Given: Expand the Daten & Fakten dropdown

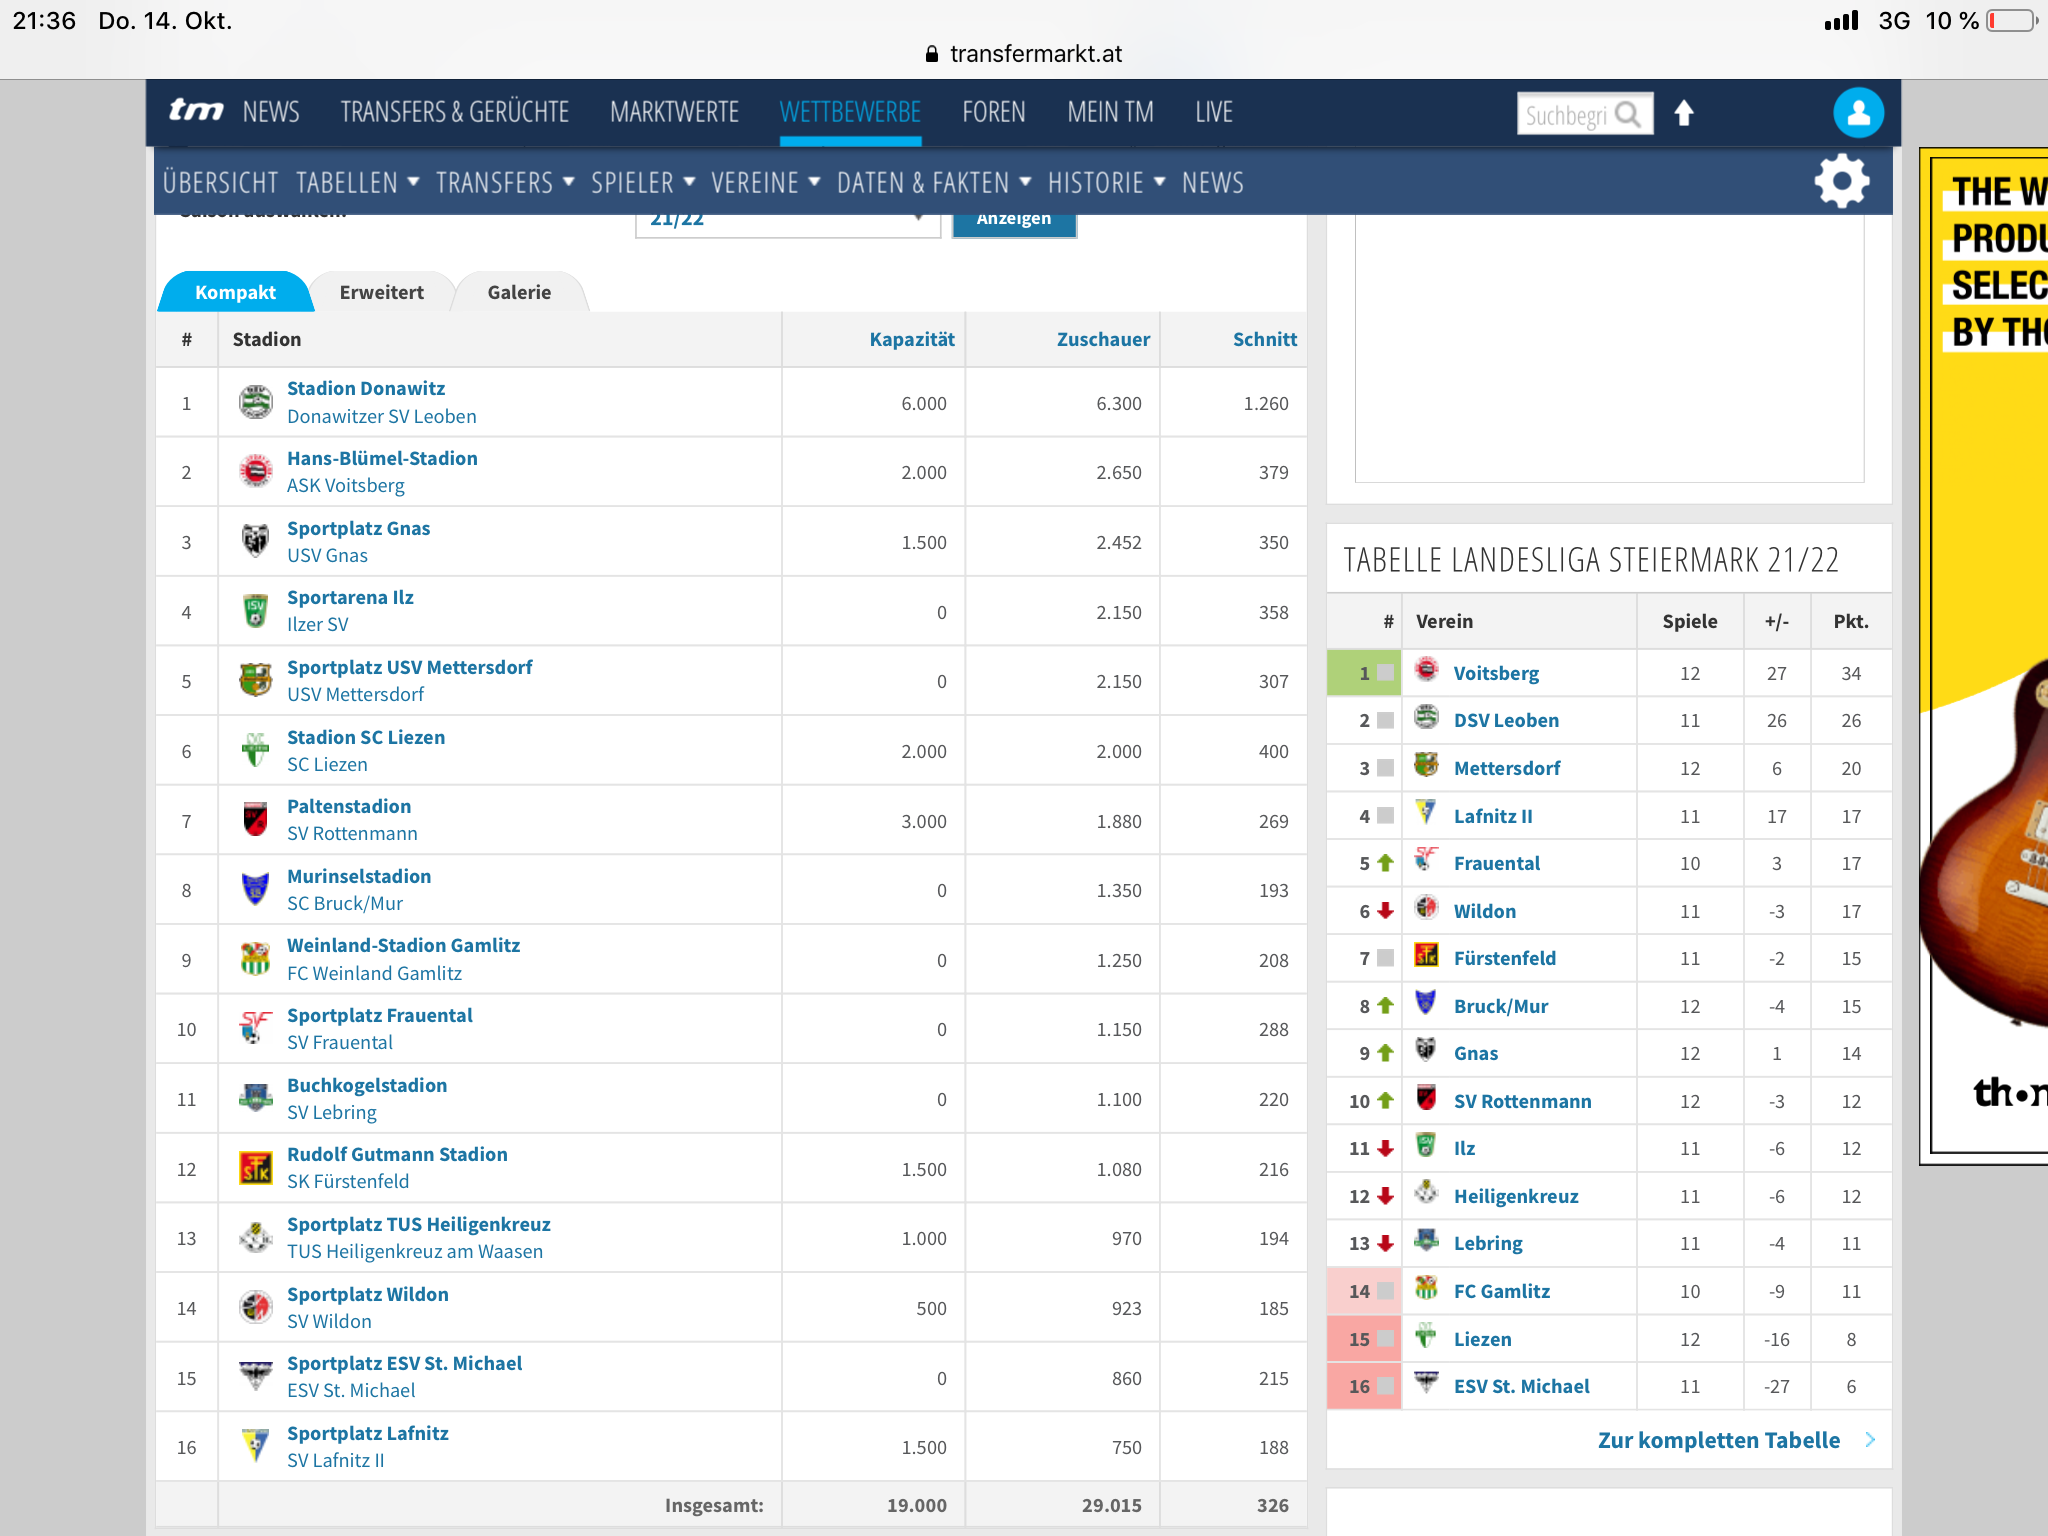Looking at the screenshot, I should [934, 182].
